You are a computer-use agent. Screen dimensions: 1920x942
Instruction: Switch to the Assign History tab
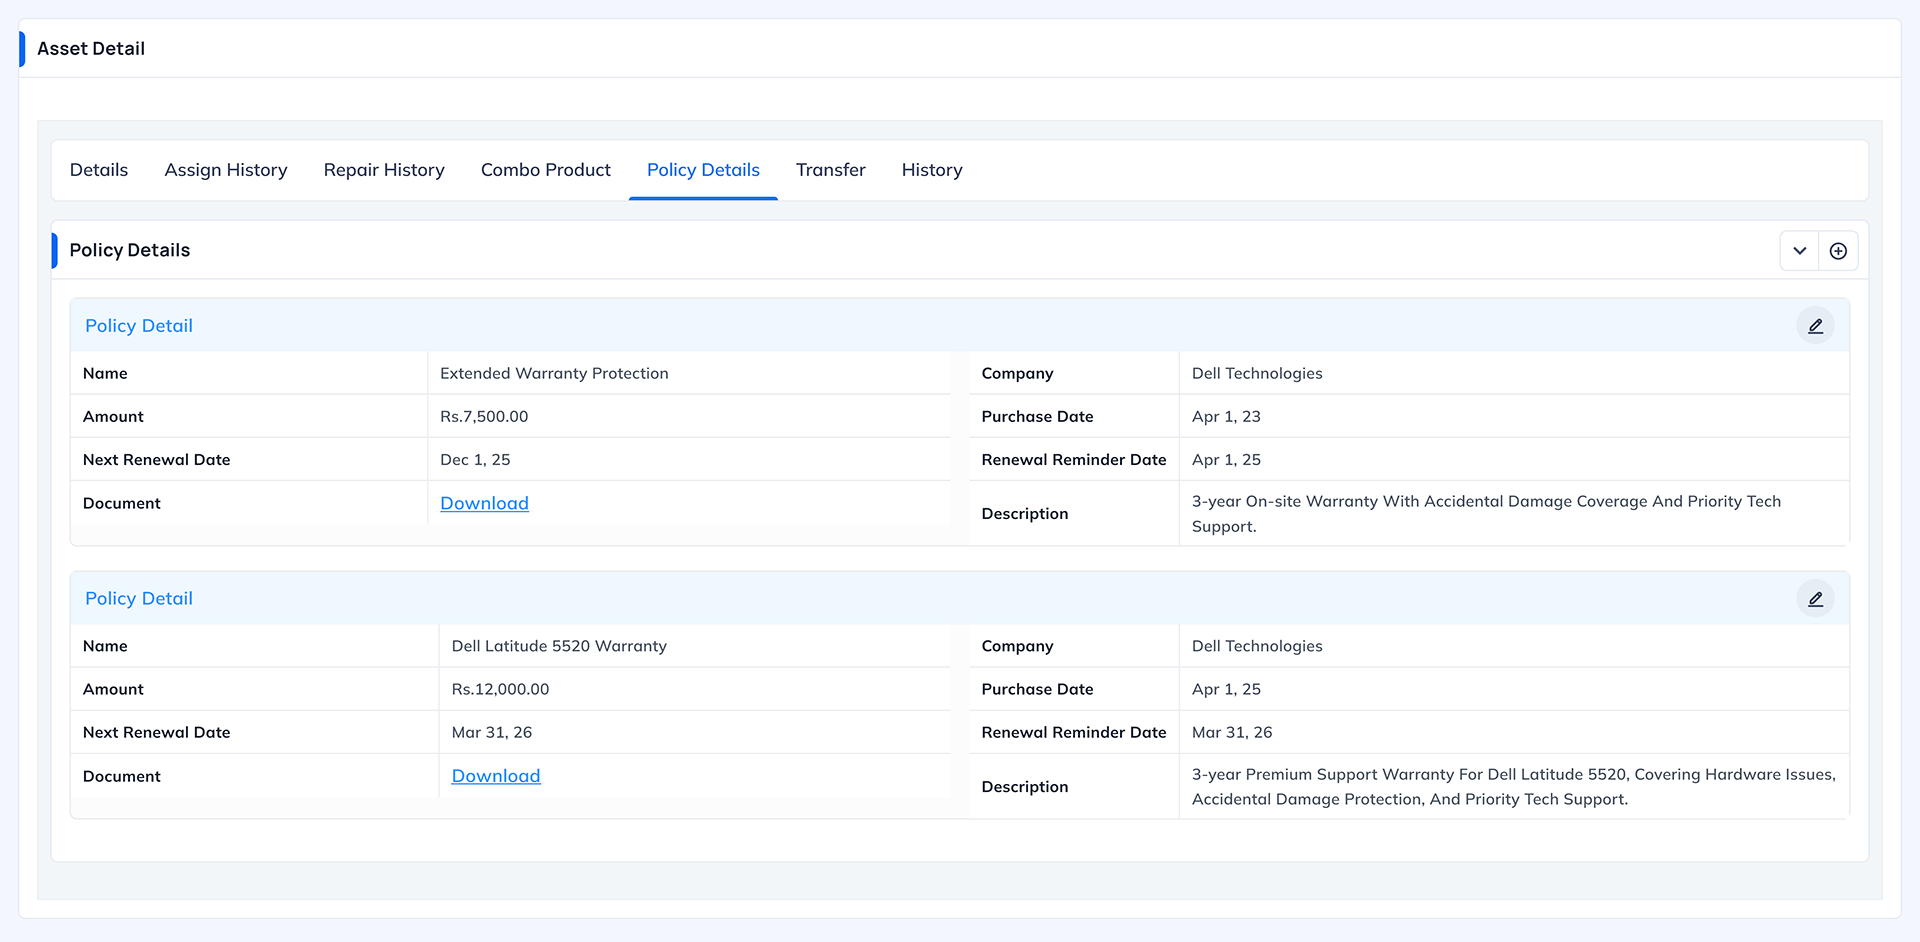(226, 170)
